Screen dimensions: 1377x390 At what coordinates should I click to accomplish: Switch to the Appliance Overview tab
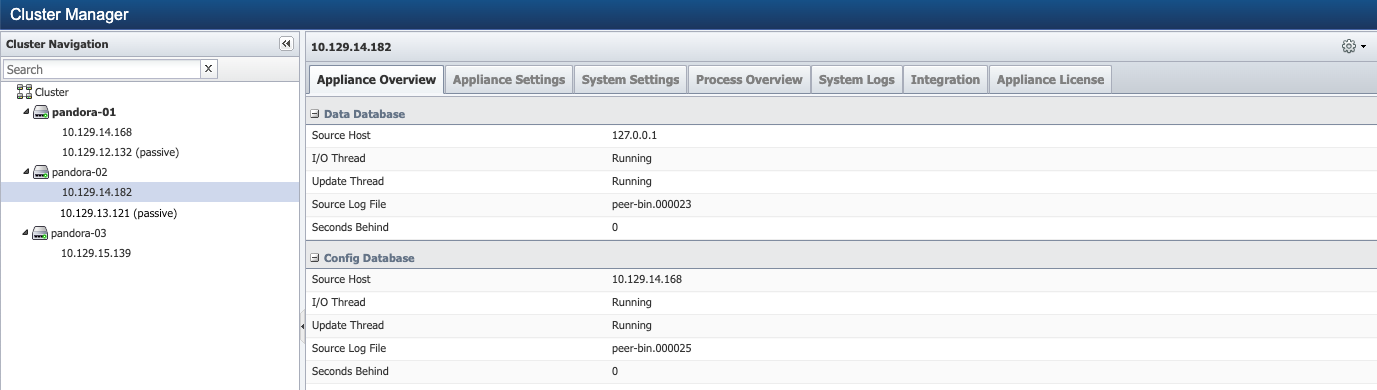pyautogui.click(x=376, y=80)
